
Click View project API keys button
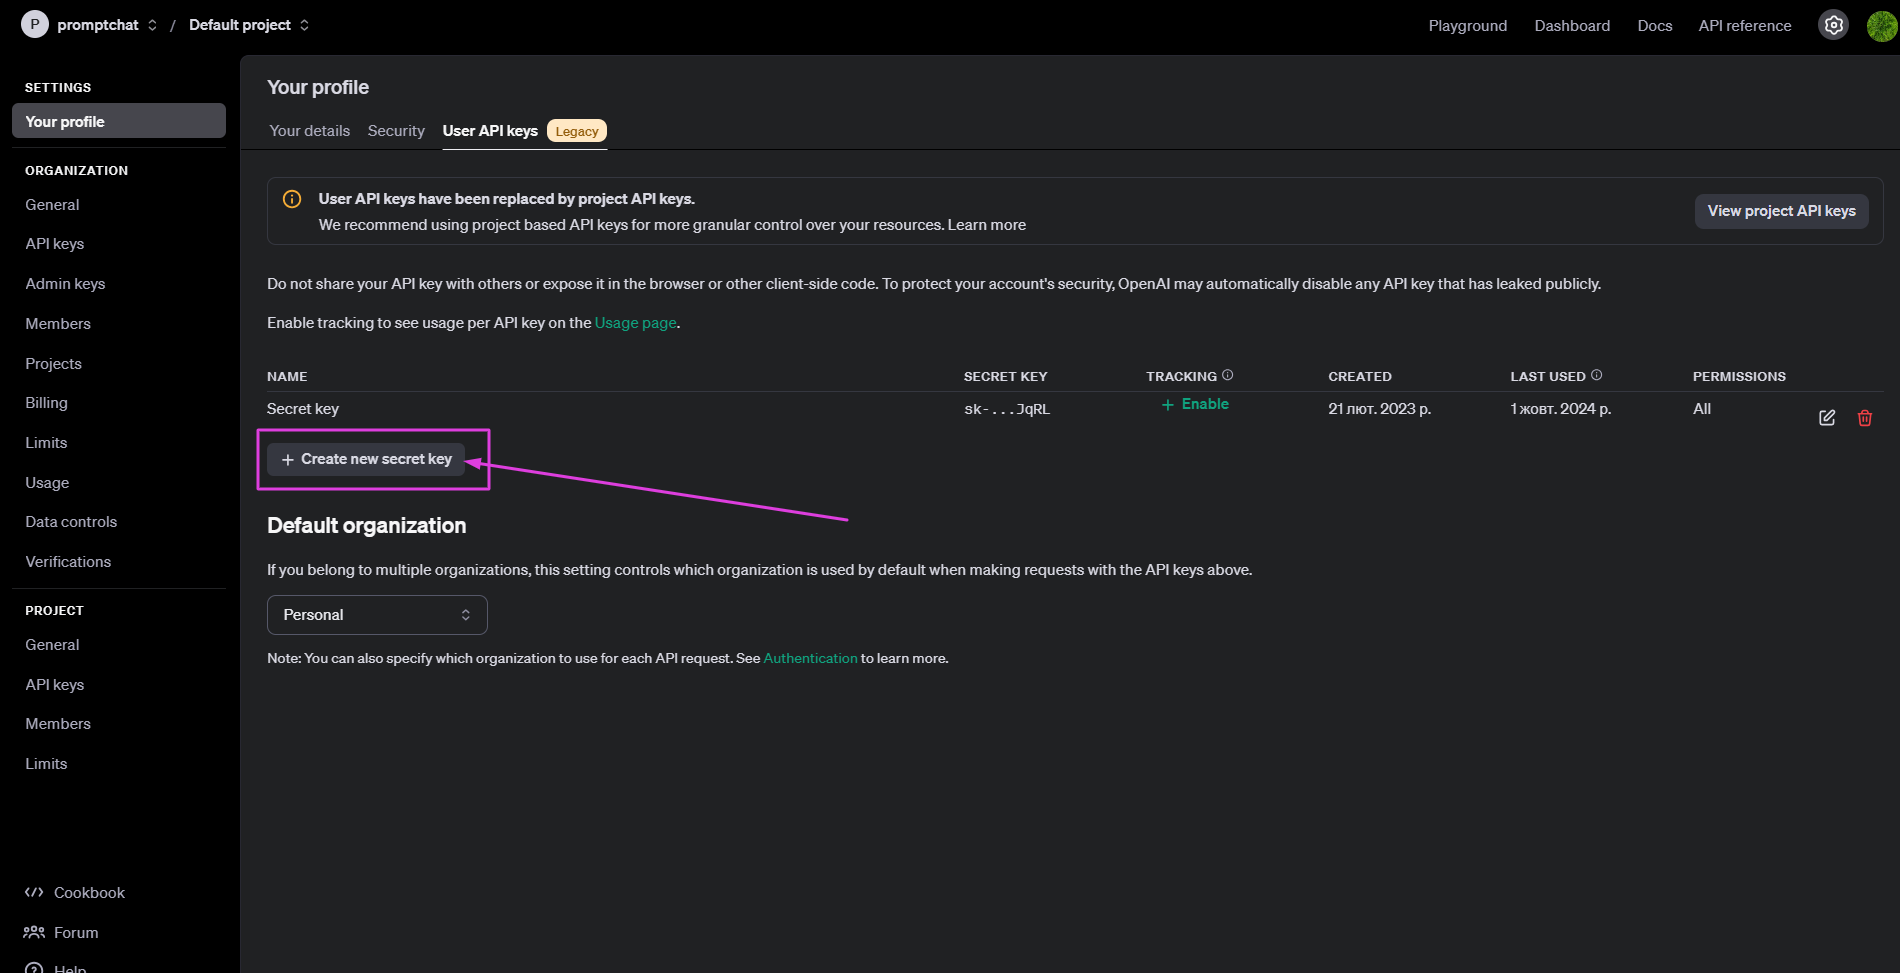tap(1781, 211)
